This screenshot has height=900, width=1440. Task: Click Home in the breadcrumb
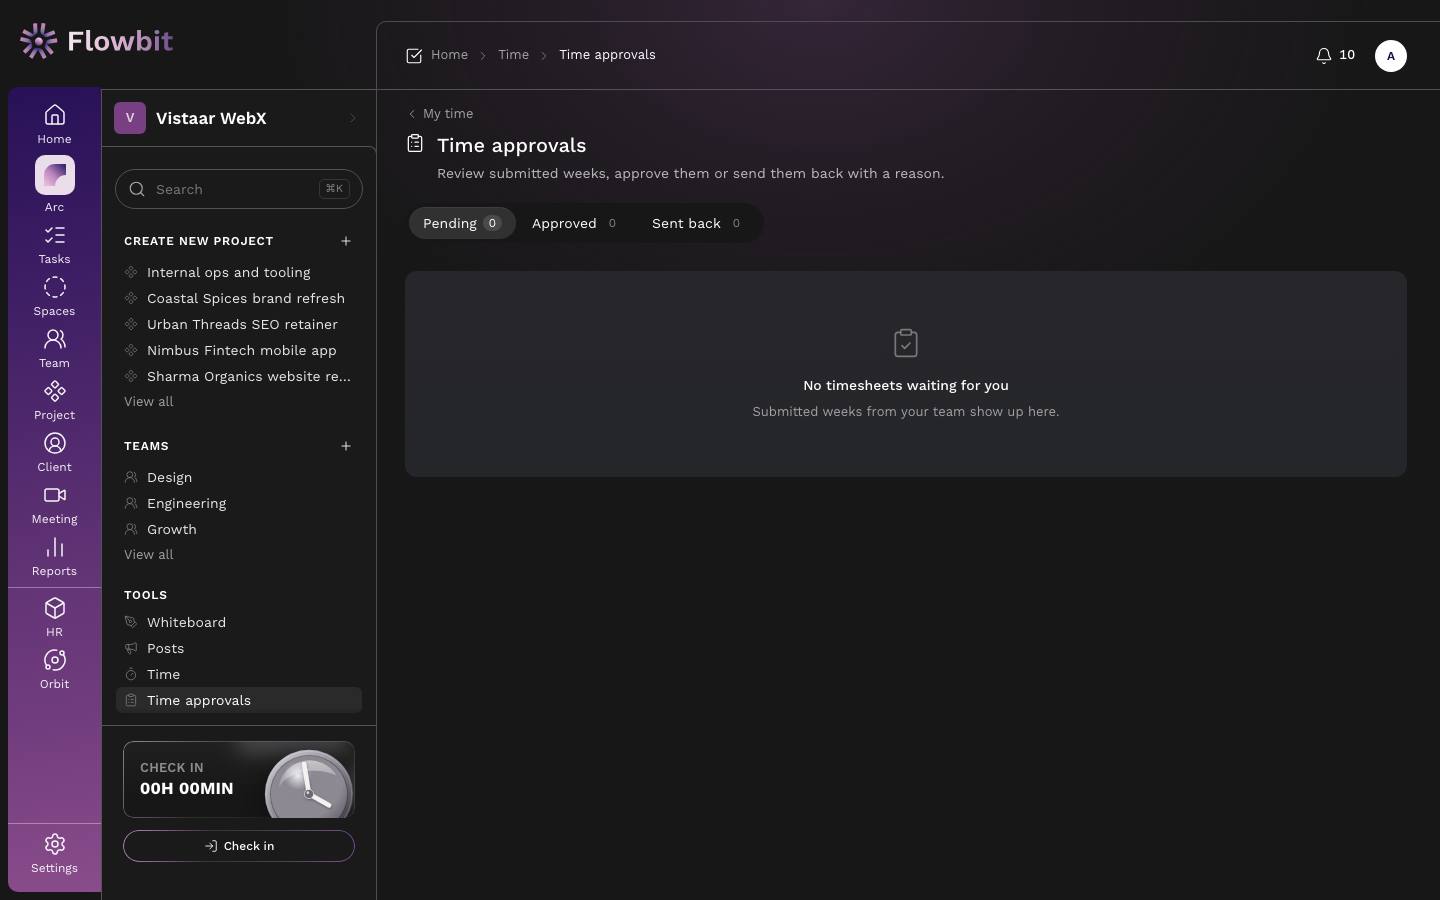point(450,55)
